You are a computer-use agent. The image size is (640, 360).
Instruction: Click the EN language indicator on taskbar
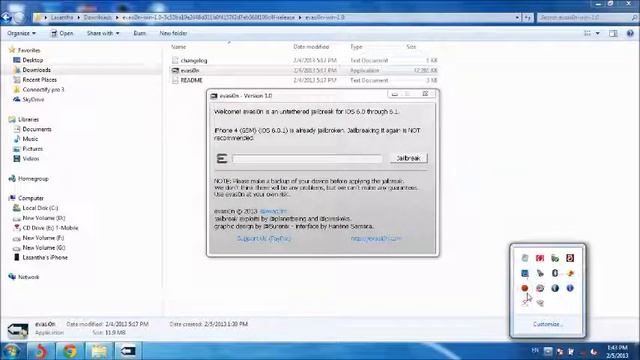(x=535, y=351)
